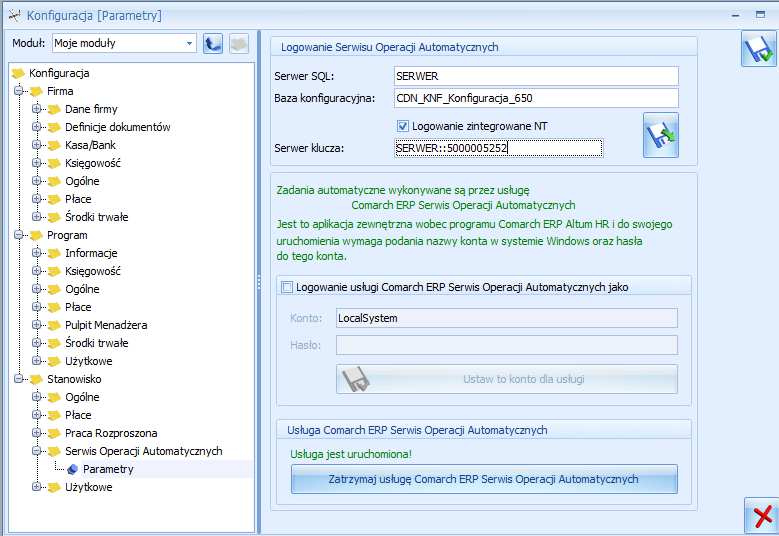Click the Konfiguracja window title icon

[x=15, y=15]
